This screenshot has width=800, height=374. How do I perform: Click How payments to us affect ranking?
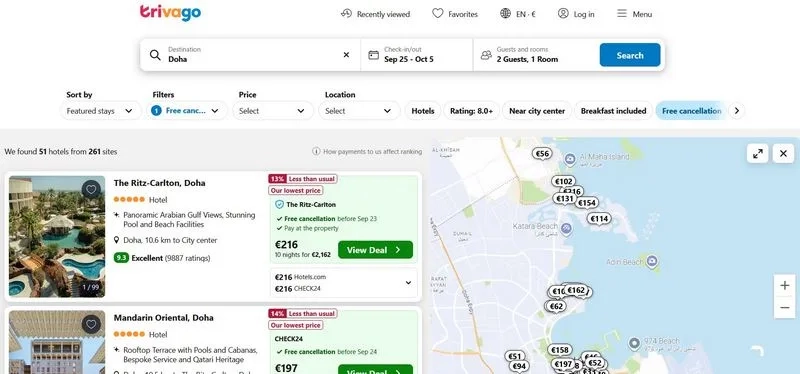coord(367,152)
